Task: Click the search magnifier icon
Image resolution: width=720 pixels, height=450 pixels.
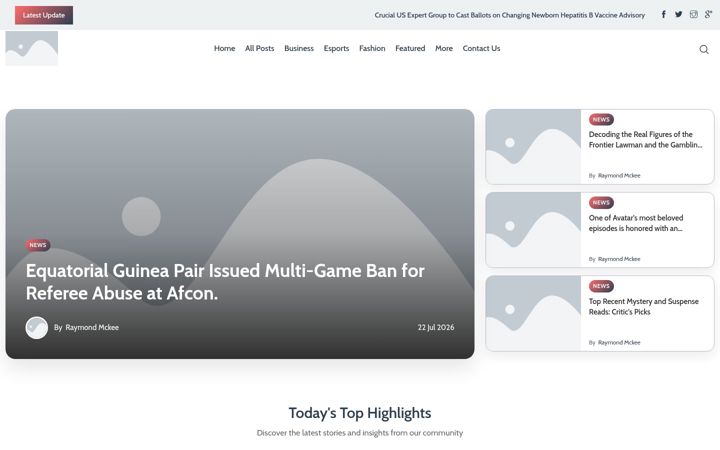Action: (x=704, y=49)
